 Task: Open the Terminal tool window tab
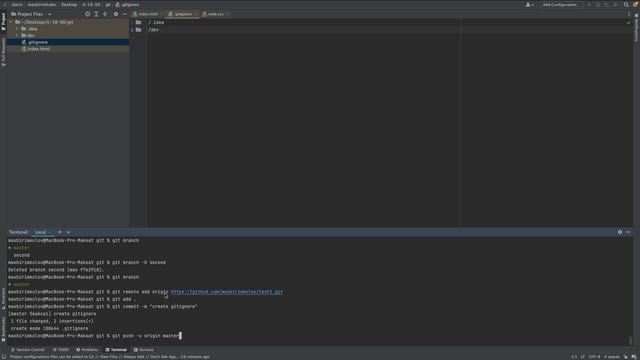(116, 350)
